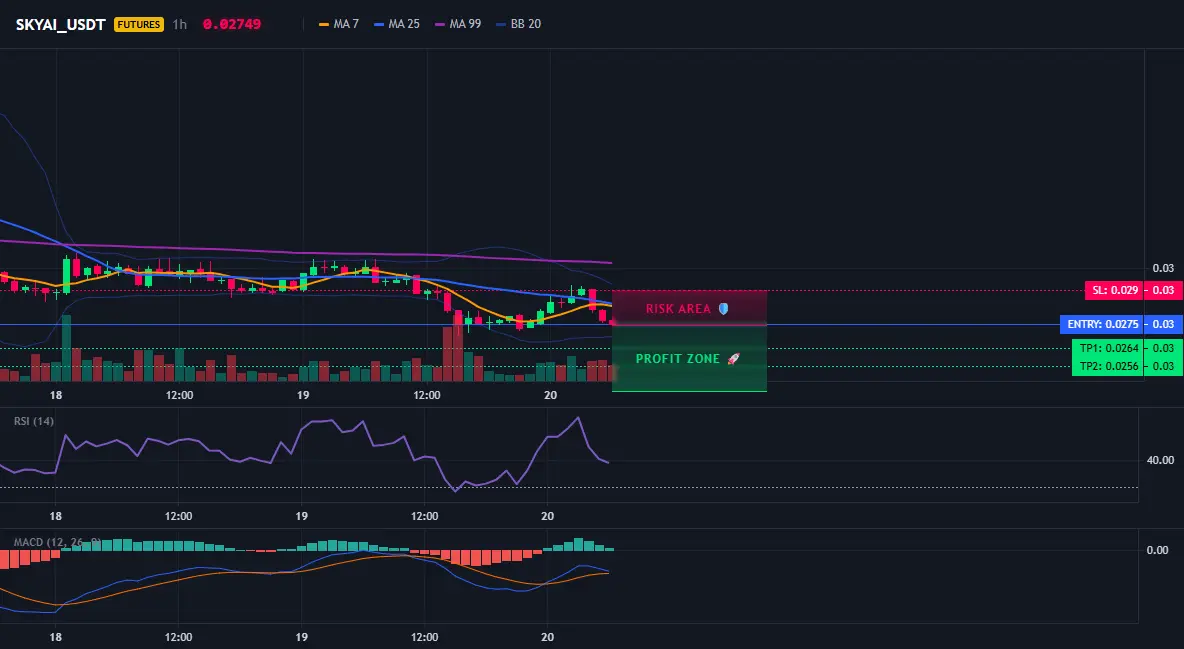The height and width of the screenshot is (649, 1184).
Task: Click the 0.02749 current price value
Action: click(x=232, y=24)
